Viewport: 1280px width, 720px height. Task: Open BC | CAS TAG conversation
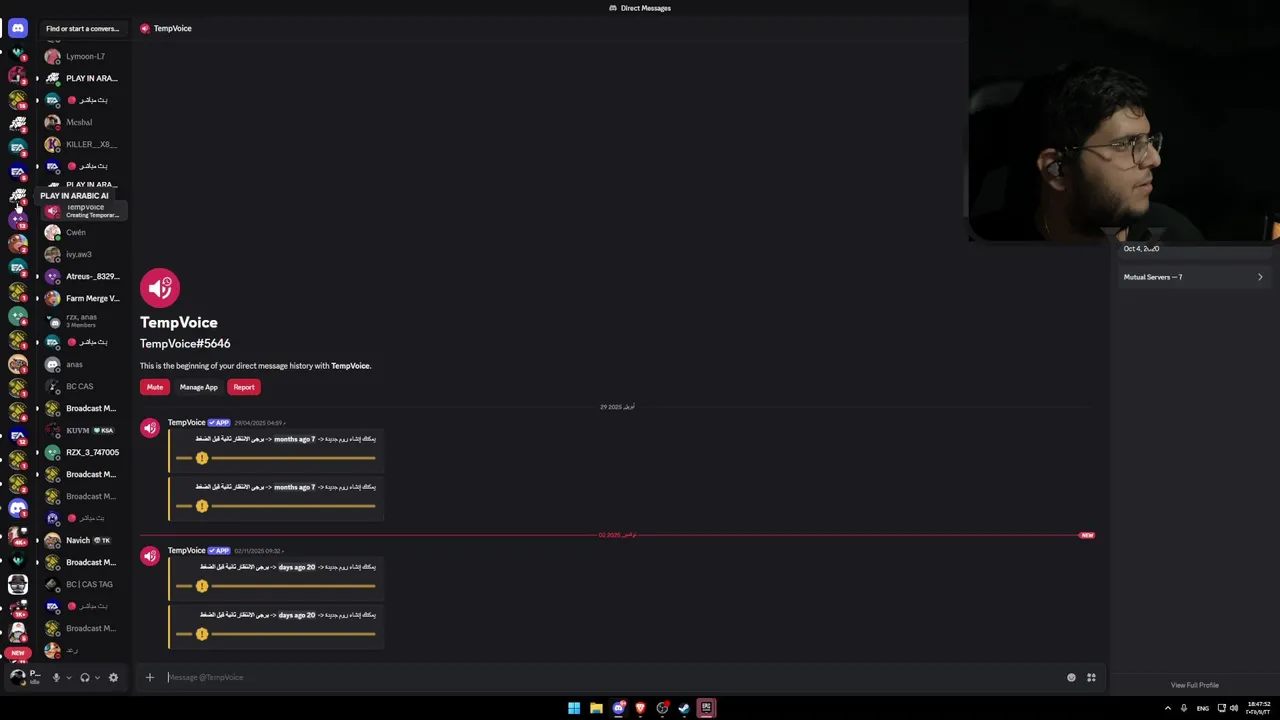pyautogui.click(x=84, y=584)
